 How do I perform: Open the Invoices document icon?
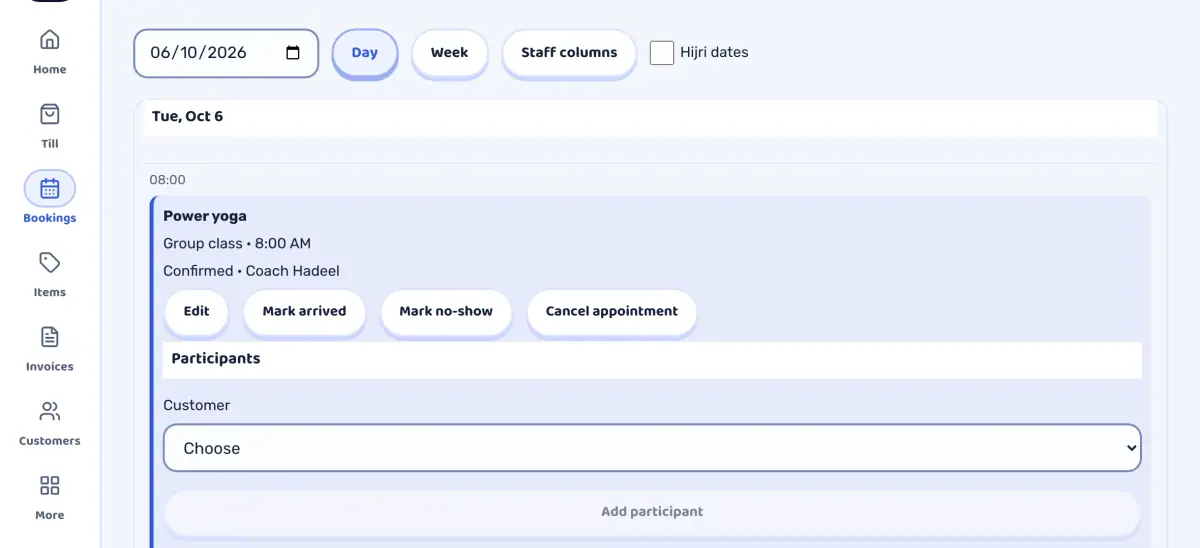pyautogui.click(x=49, y=337)
